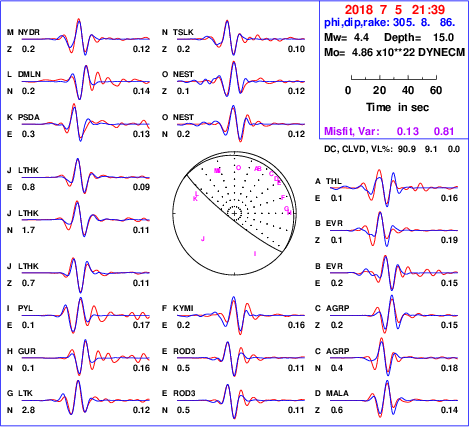Click the THL E-component waveform
Image resolution: width=469 pixels, height=427 pixels.
[394, 188]
